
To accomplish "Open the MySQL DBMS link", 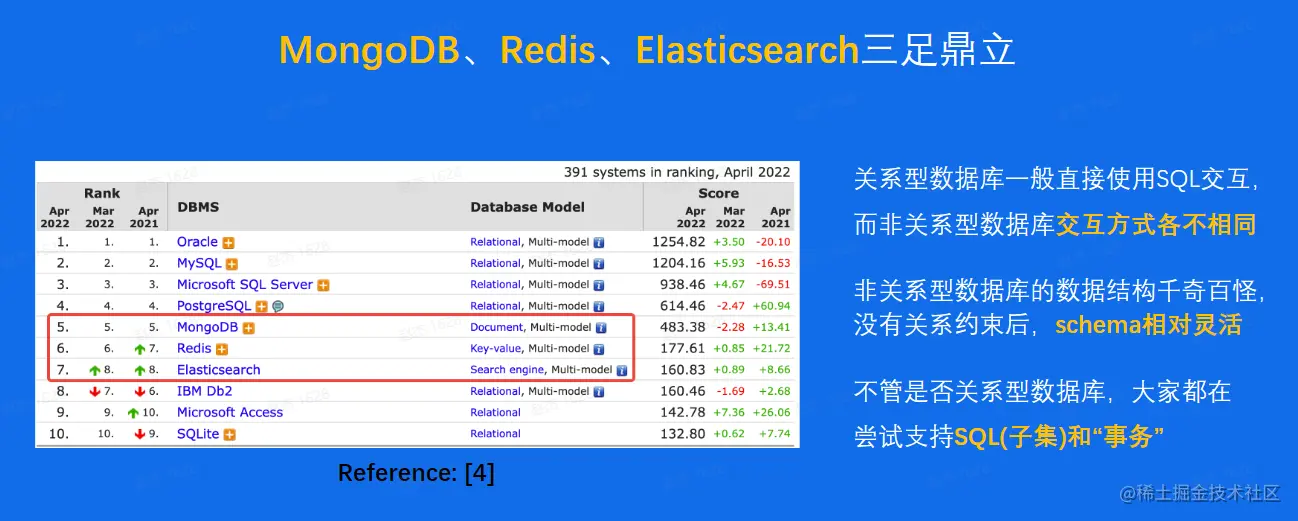I will point(199,263).
